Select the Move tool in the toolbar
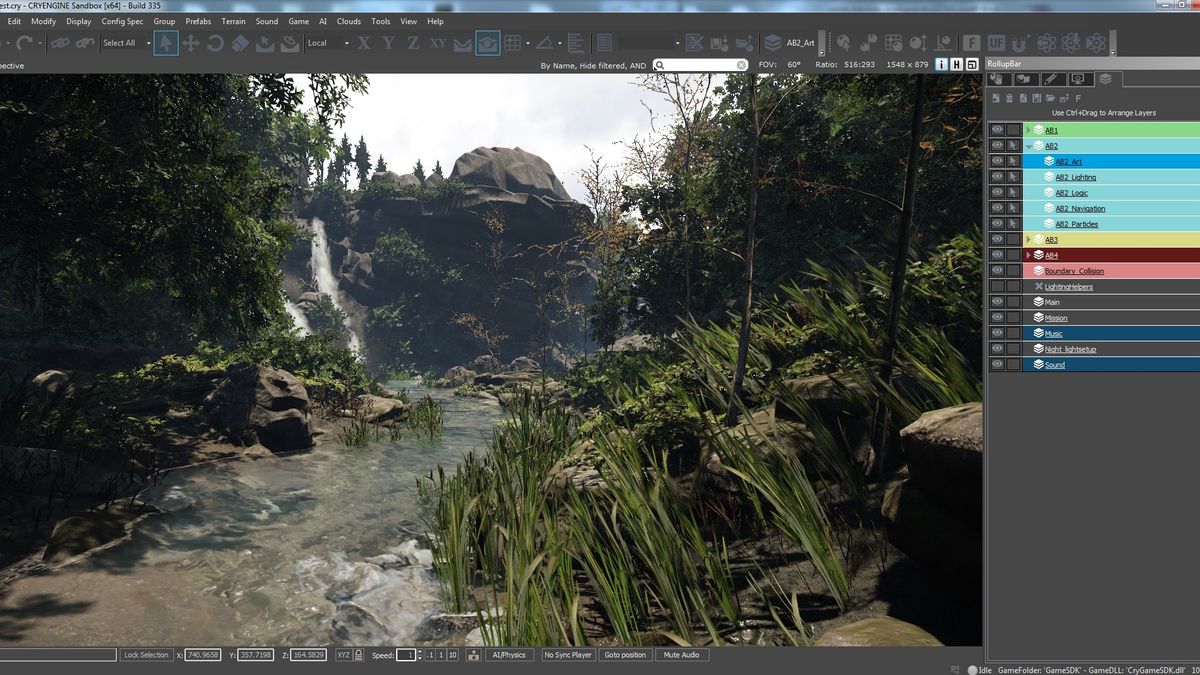Viewport: 1200px width, 675px height. [x=190, y=43]
